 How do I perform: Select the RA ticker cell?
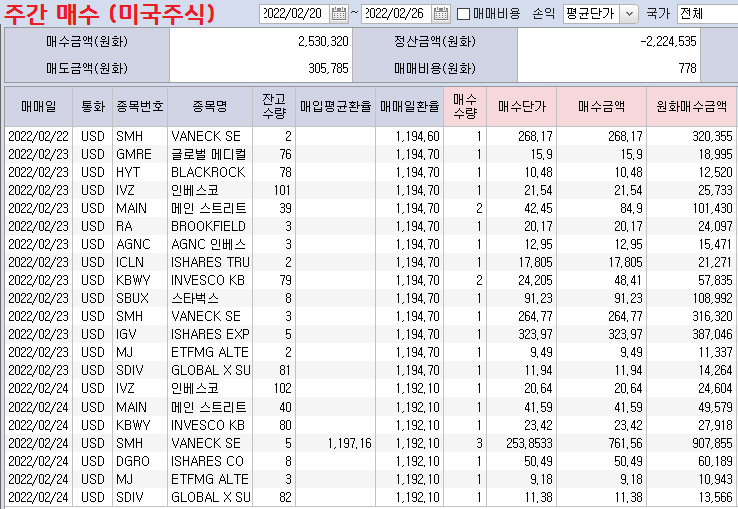(x=140, y=226)
